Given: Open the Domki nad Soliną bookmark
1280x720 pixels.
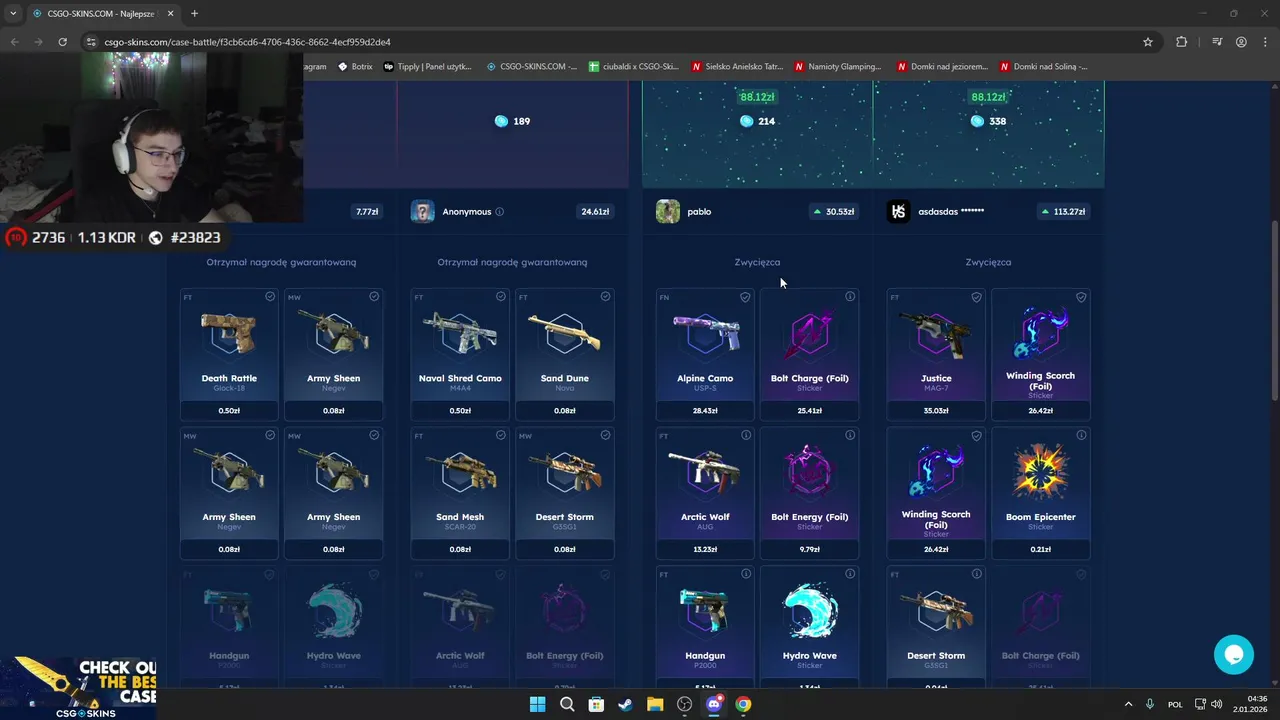Looking at the screenshot, I should pyautogui.click(x=1044, y=67).
